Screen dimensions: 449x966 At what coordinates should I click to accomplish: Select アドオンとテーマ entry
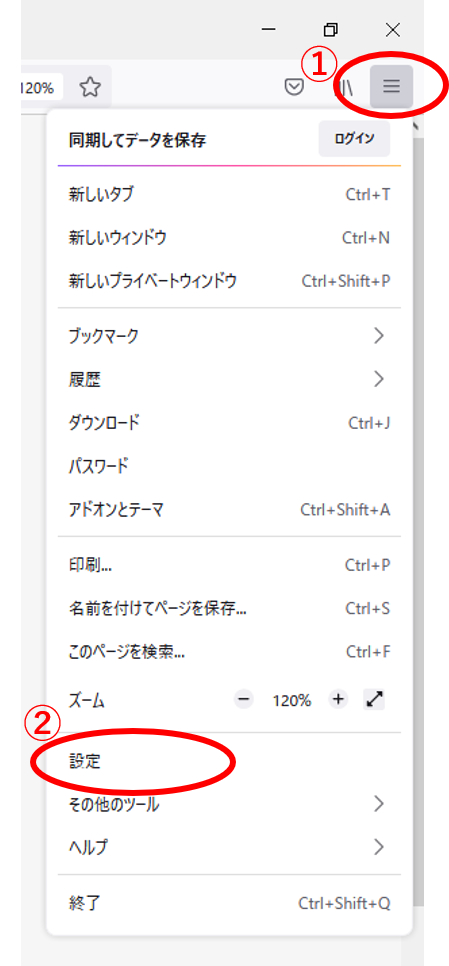coord(229,509)
